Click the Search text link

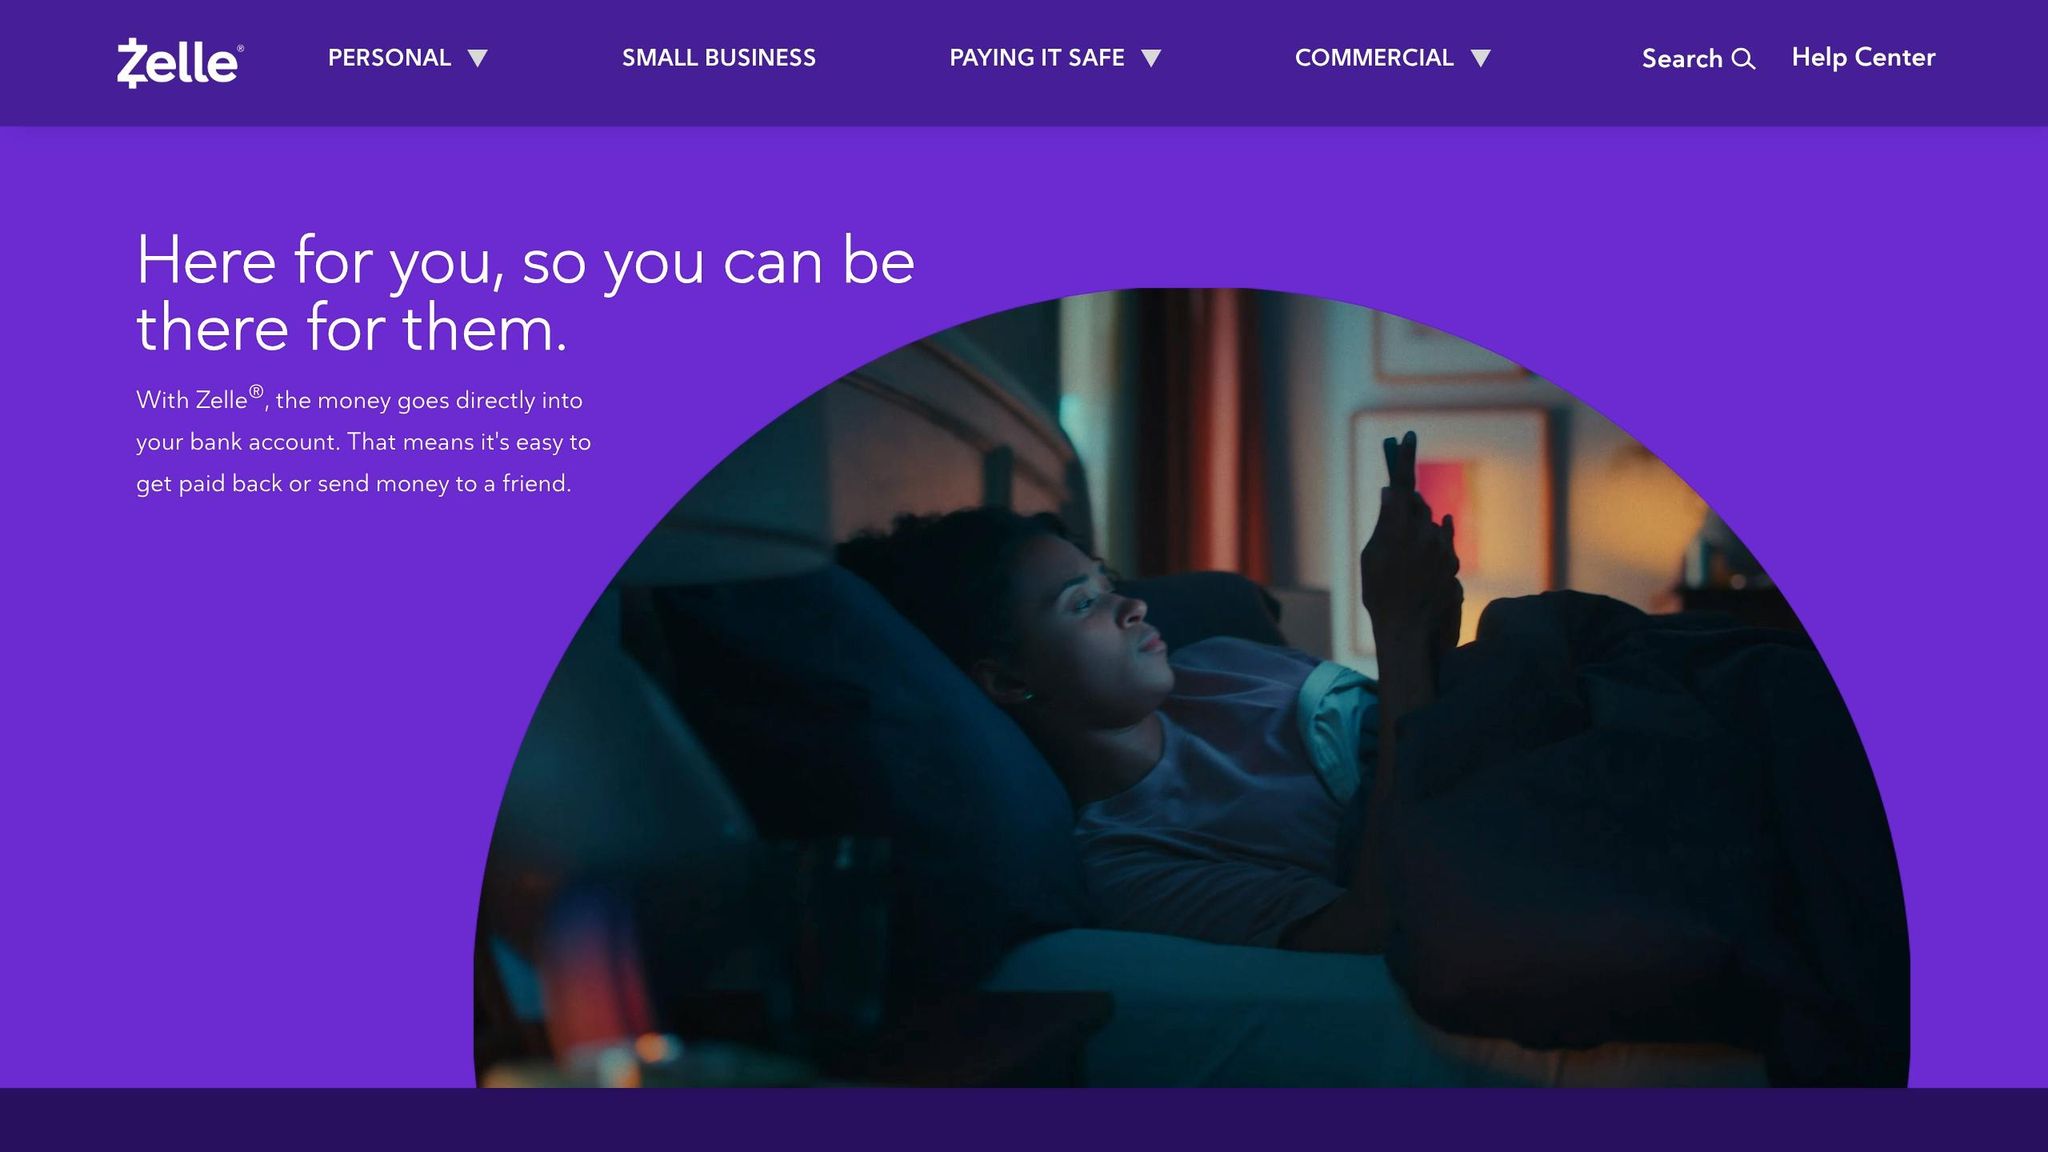click(1682, 59)
